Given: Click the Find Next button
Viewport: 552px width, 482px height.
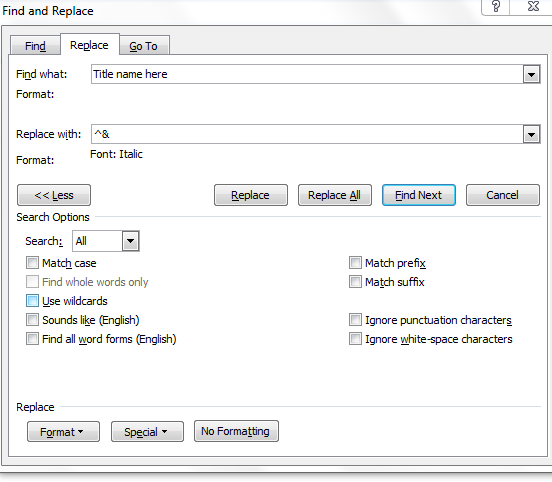Looking at the screenshot, I should pyautogui.click(x=419, y=195).
